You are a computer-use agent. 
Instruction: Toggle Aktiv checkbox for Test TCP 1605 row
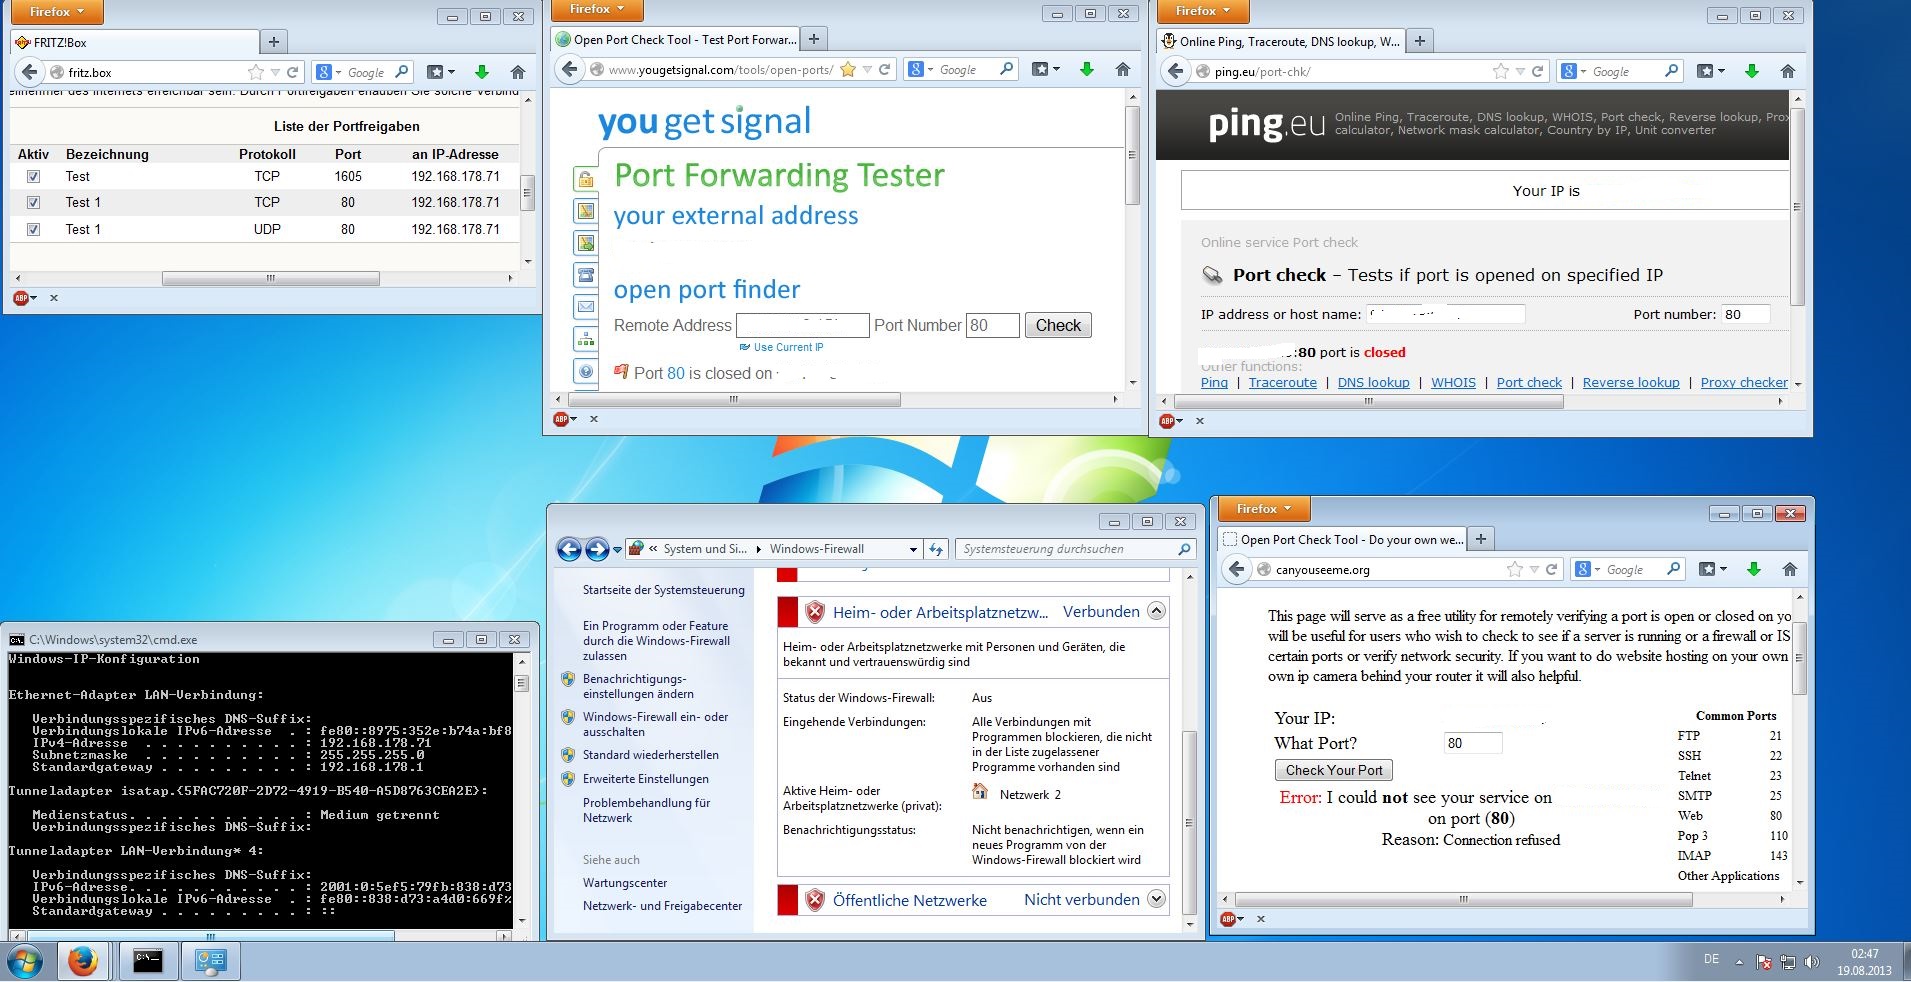point(34,176)
